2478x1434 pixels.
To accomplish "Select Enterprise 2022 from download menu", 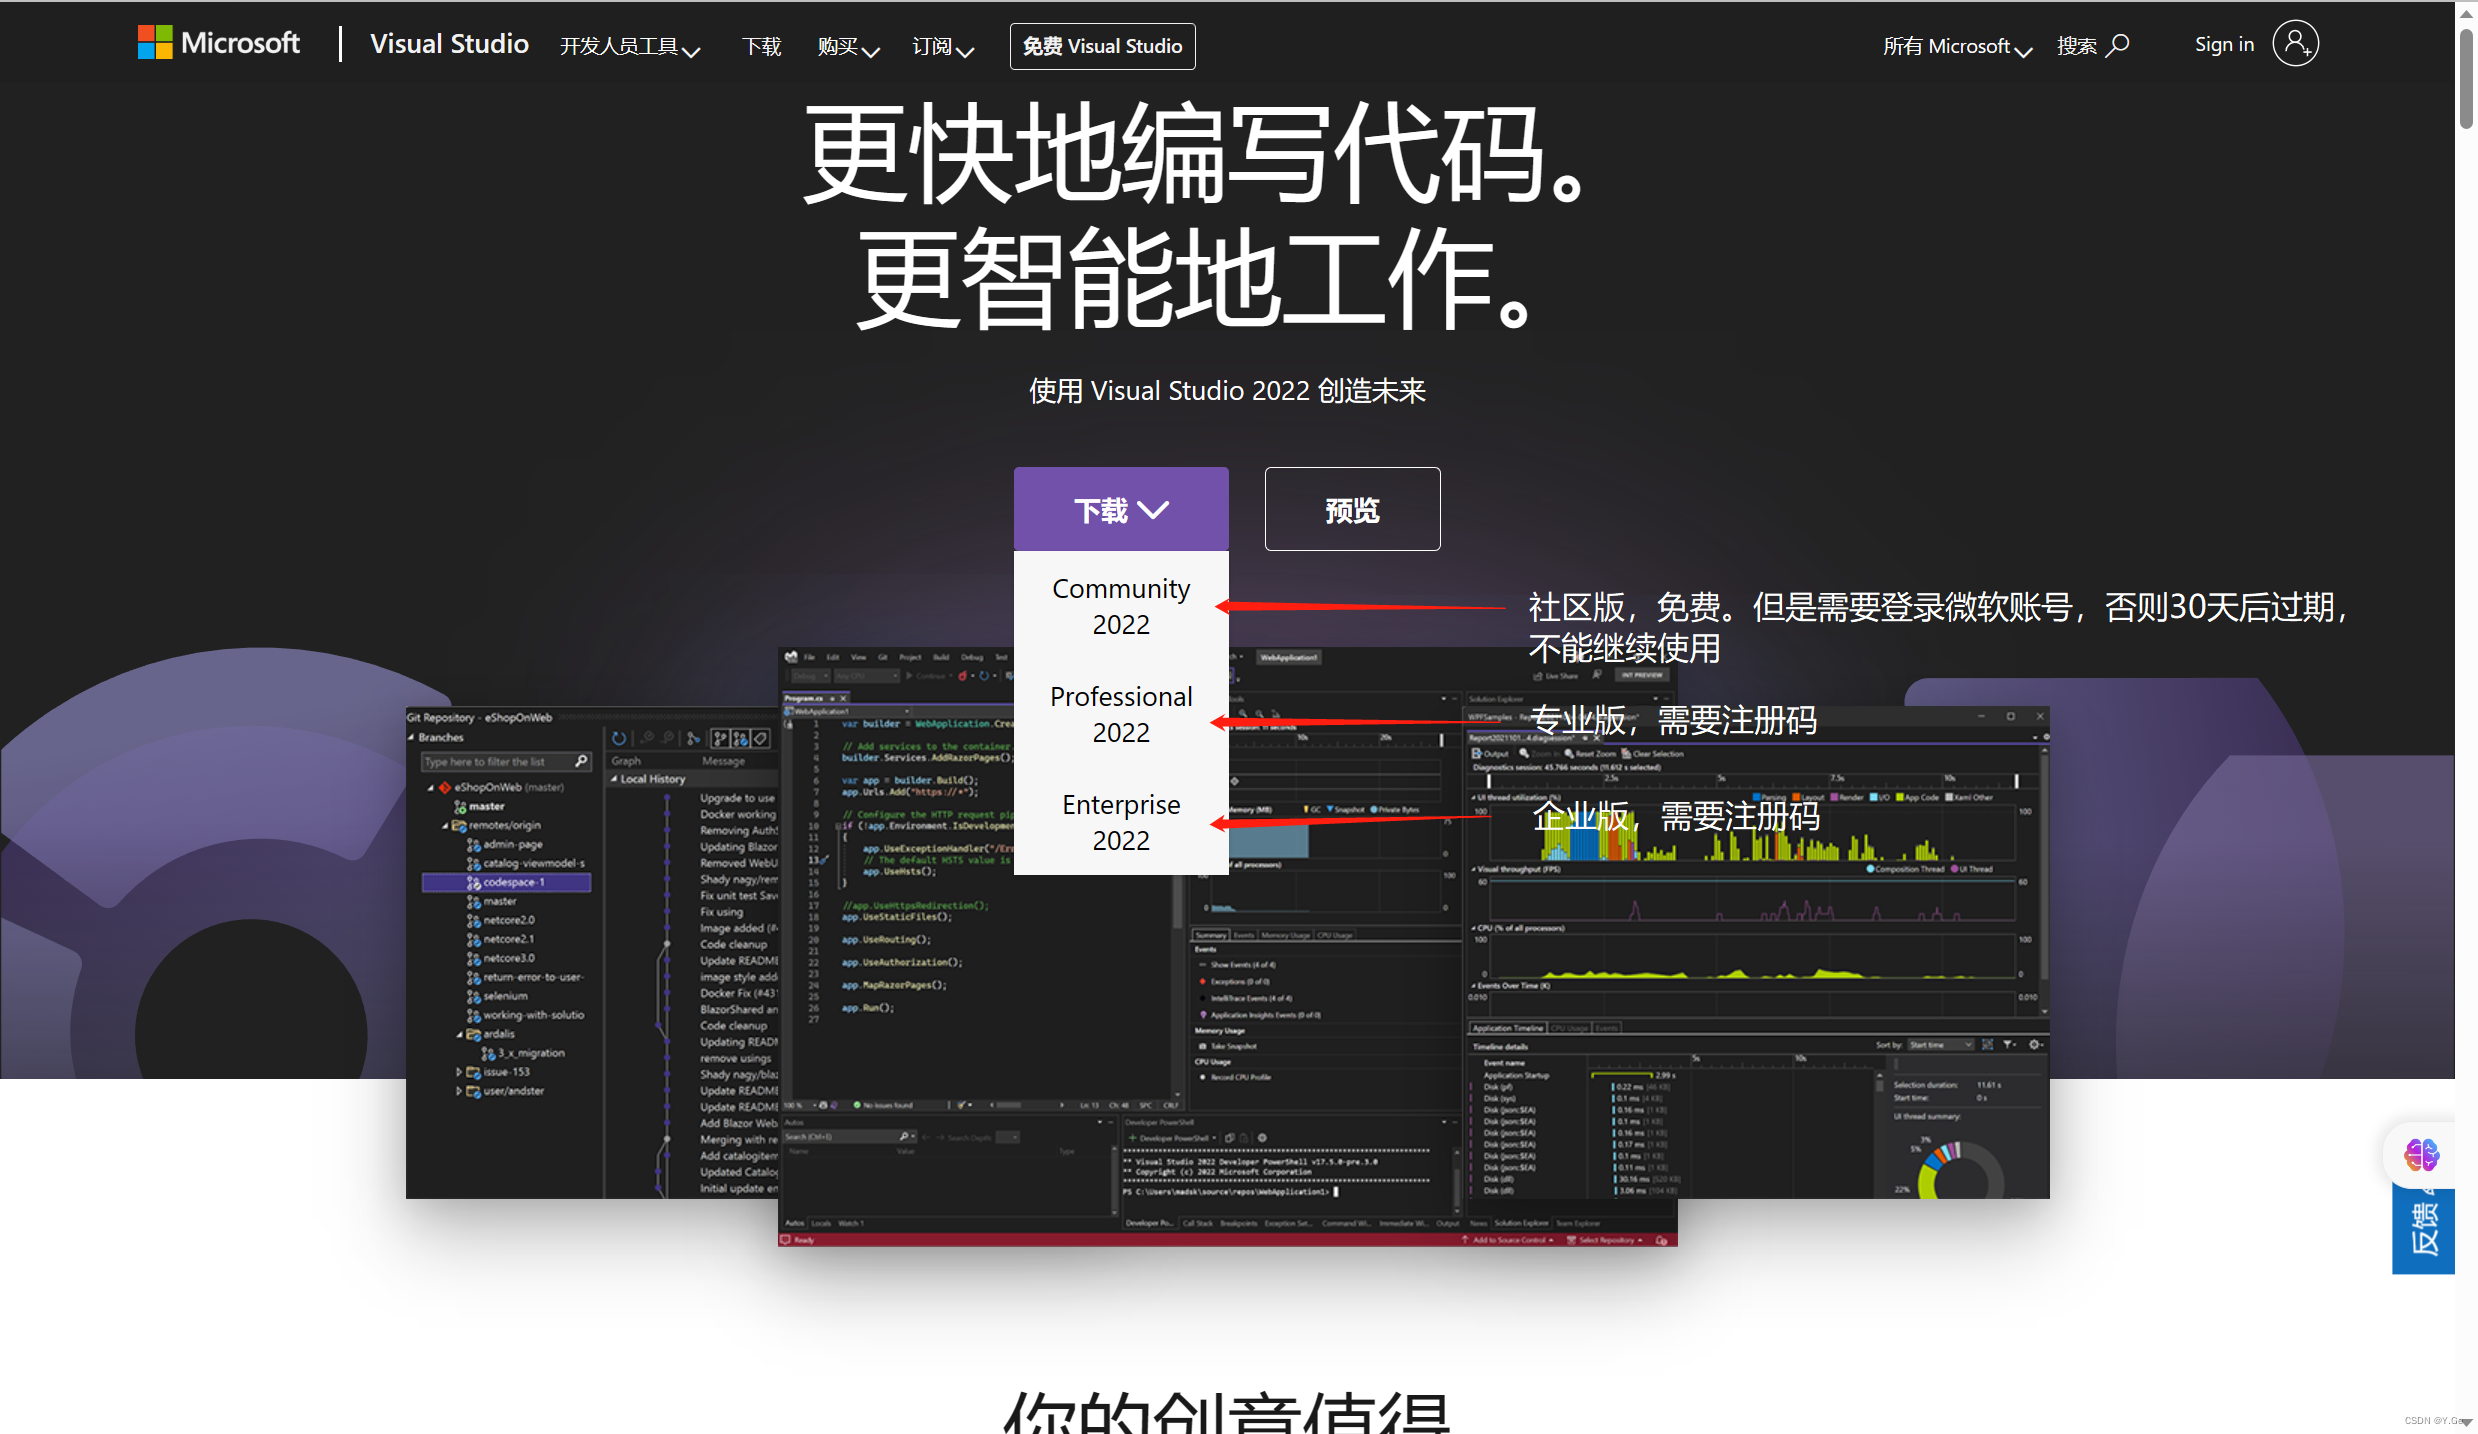I will (1121, 822).
